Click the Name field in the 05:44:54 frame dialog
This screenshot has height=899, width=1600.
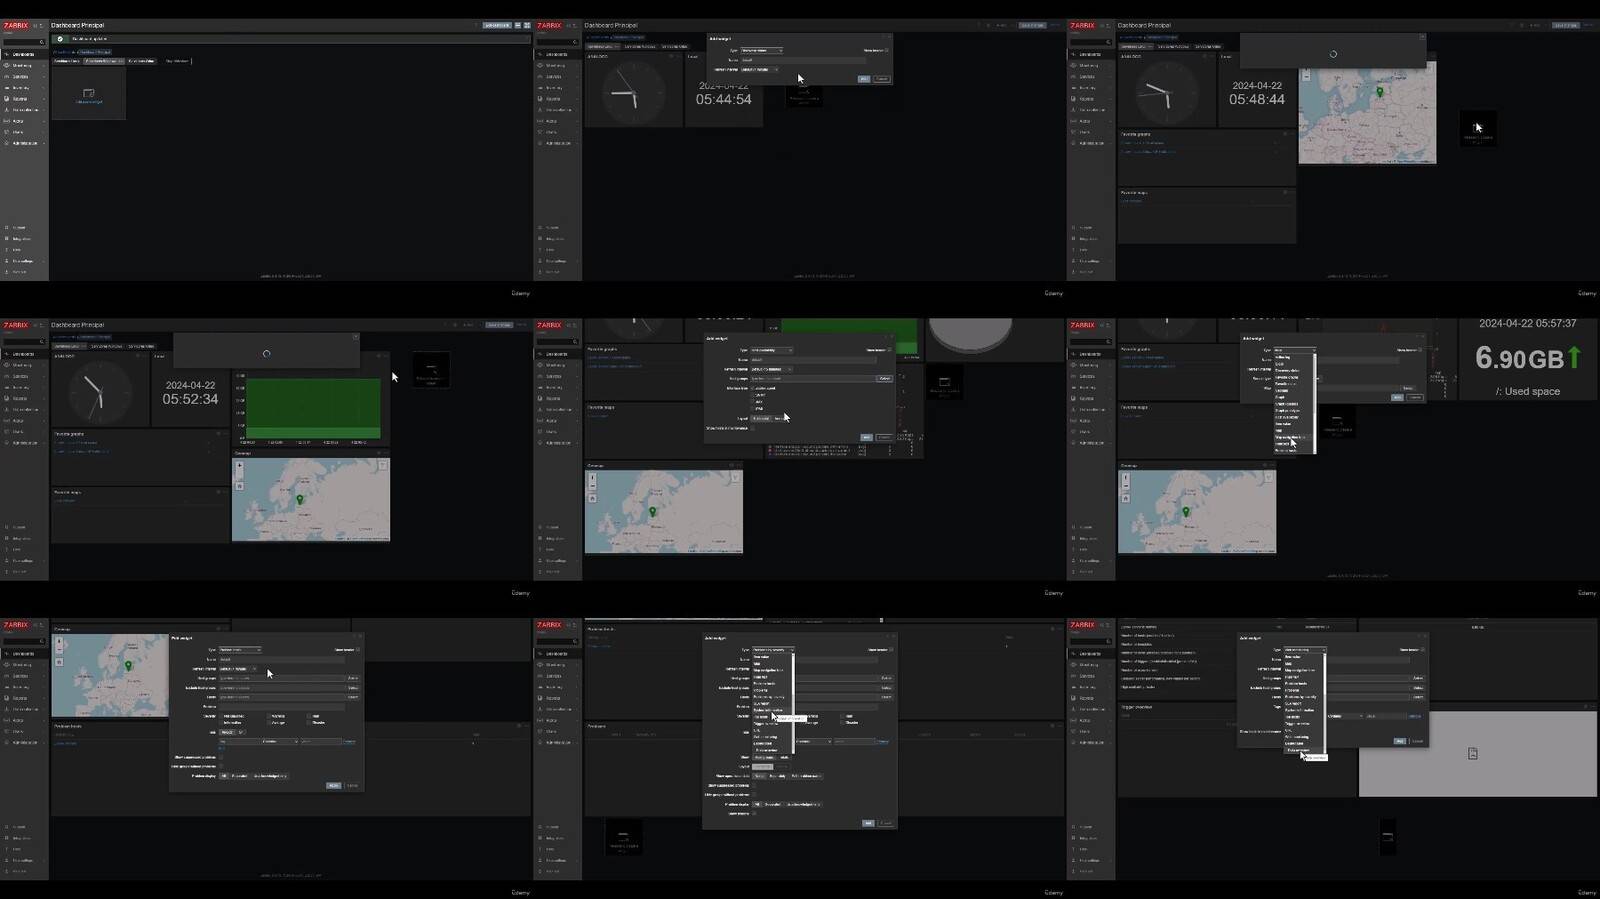[x=803, y=60]
